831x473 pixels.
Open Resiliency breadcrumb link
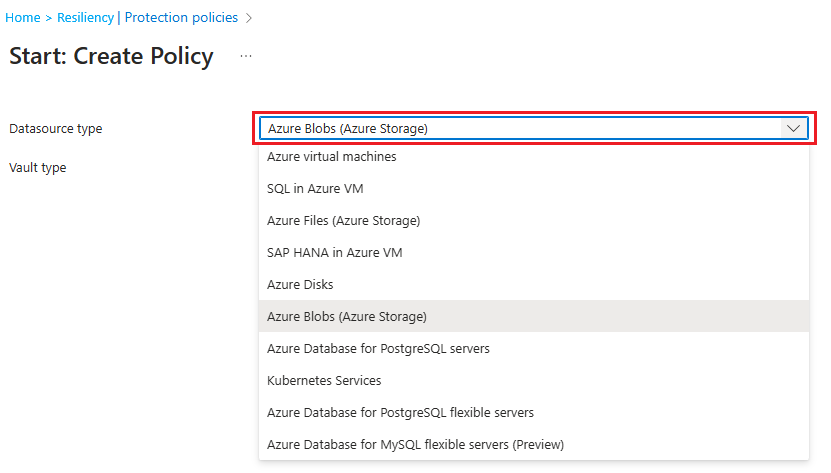(84, 18)
